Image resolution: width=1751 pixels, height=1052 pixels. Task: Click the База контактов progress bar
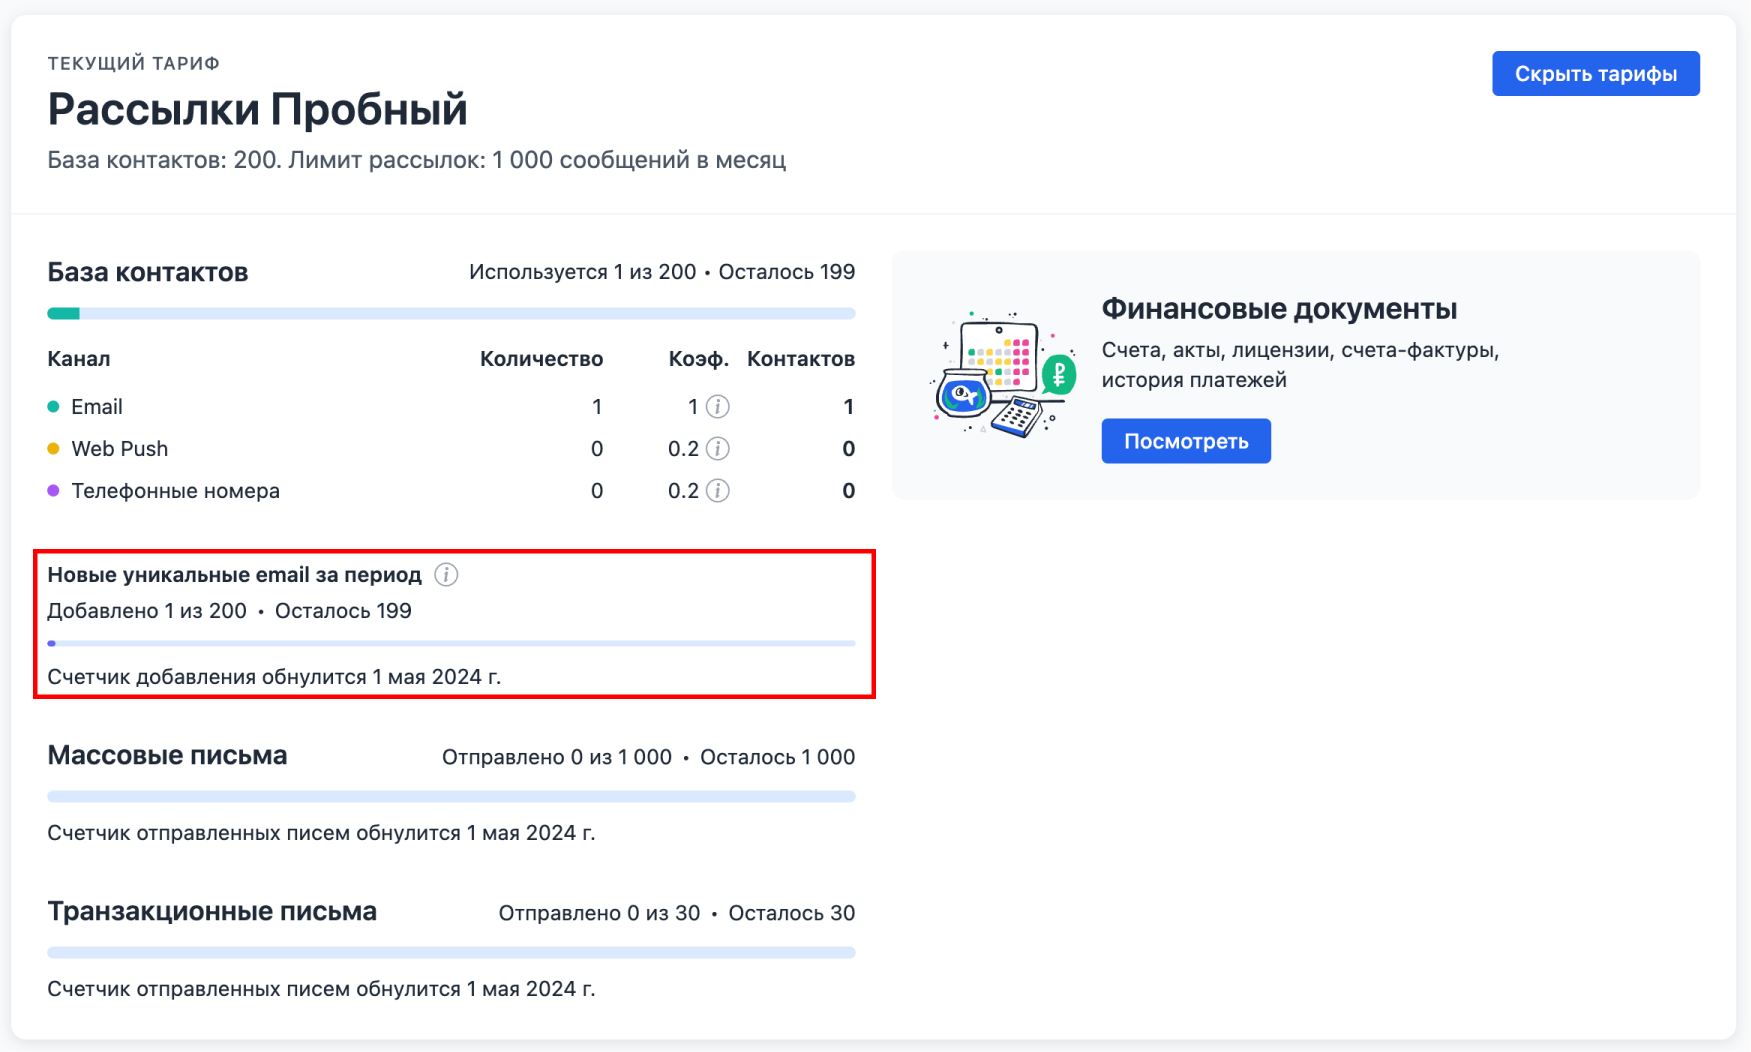coord(451,314)
